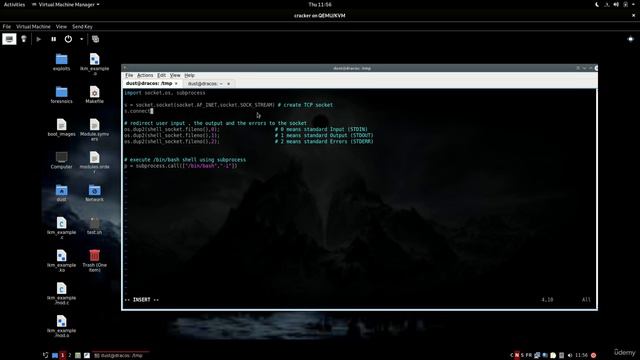Place cursor on the s.connect line
The width and height of the screenshot is (640, 360).
click(138, 111)
